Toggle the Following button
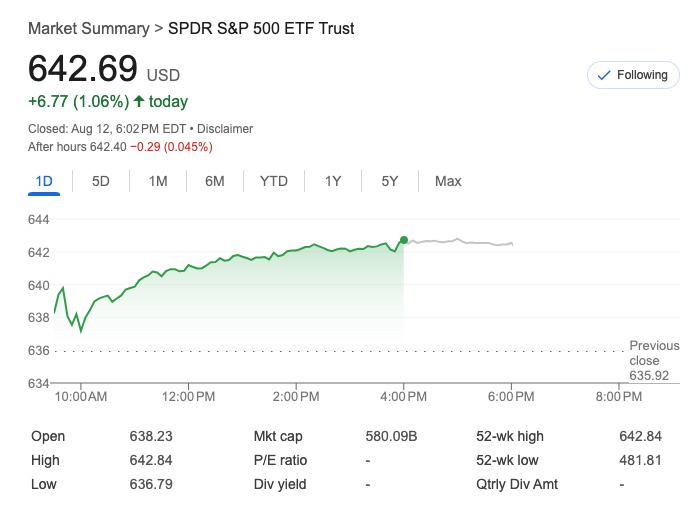This screenshot has width=695, height=510. point(632,75)
